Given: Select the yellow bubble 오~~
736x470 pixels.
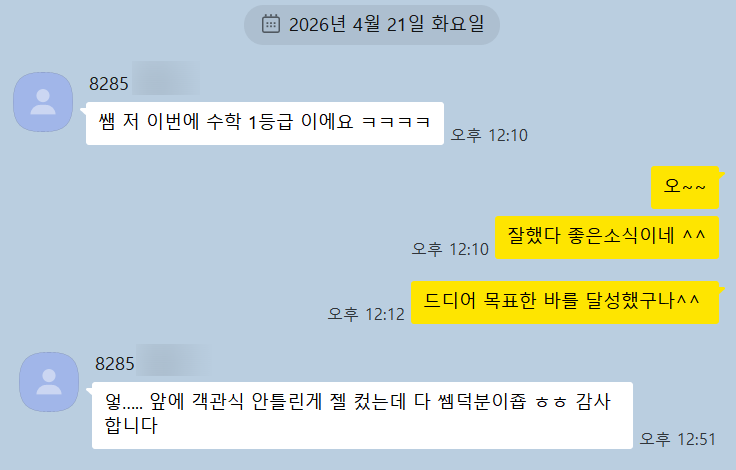Looking at the screenshot, I should point(685,187).
